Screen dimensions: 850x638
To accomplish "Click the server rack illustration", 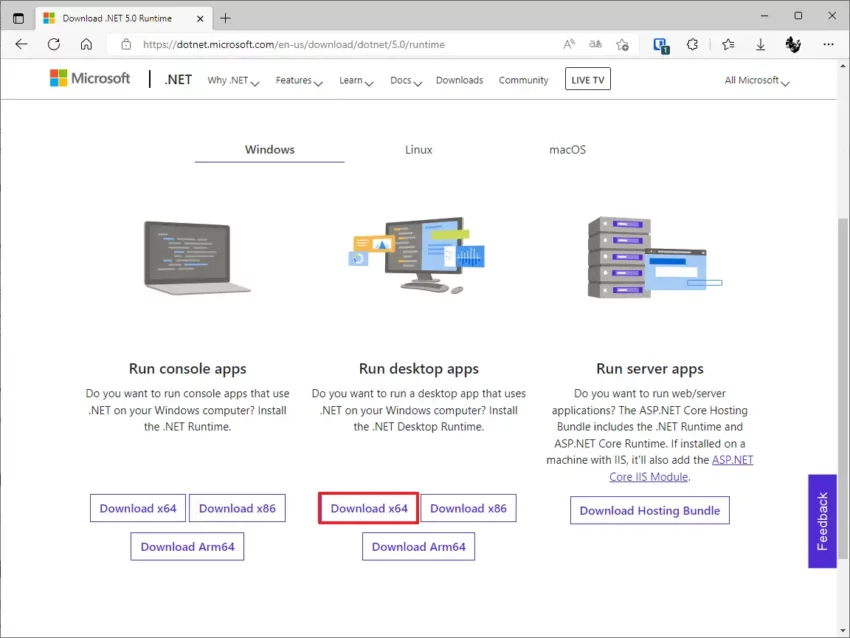I will [x=655, y=257].
